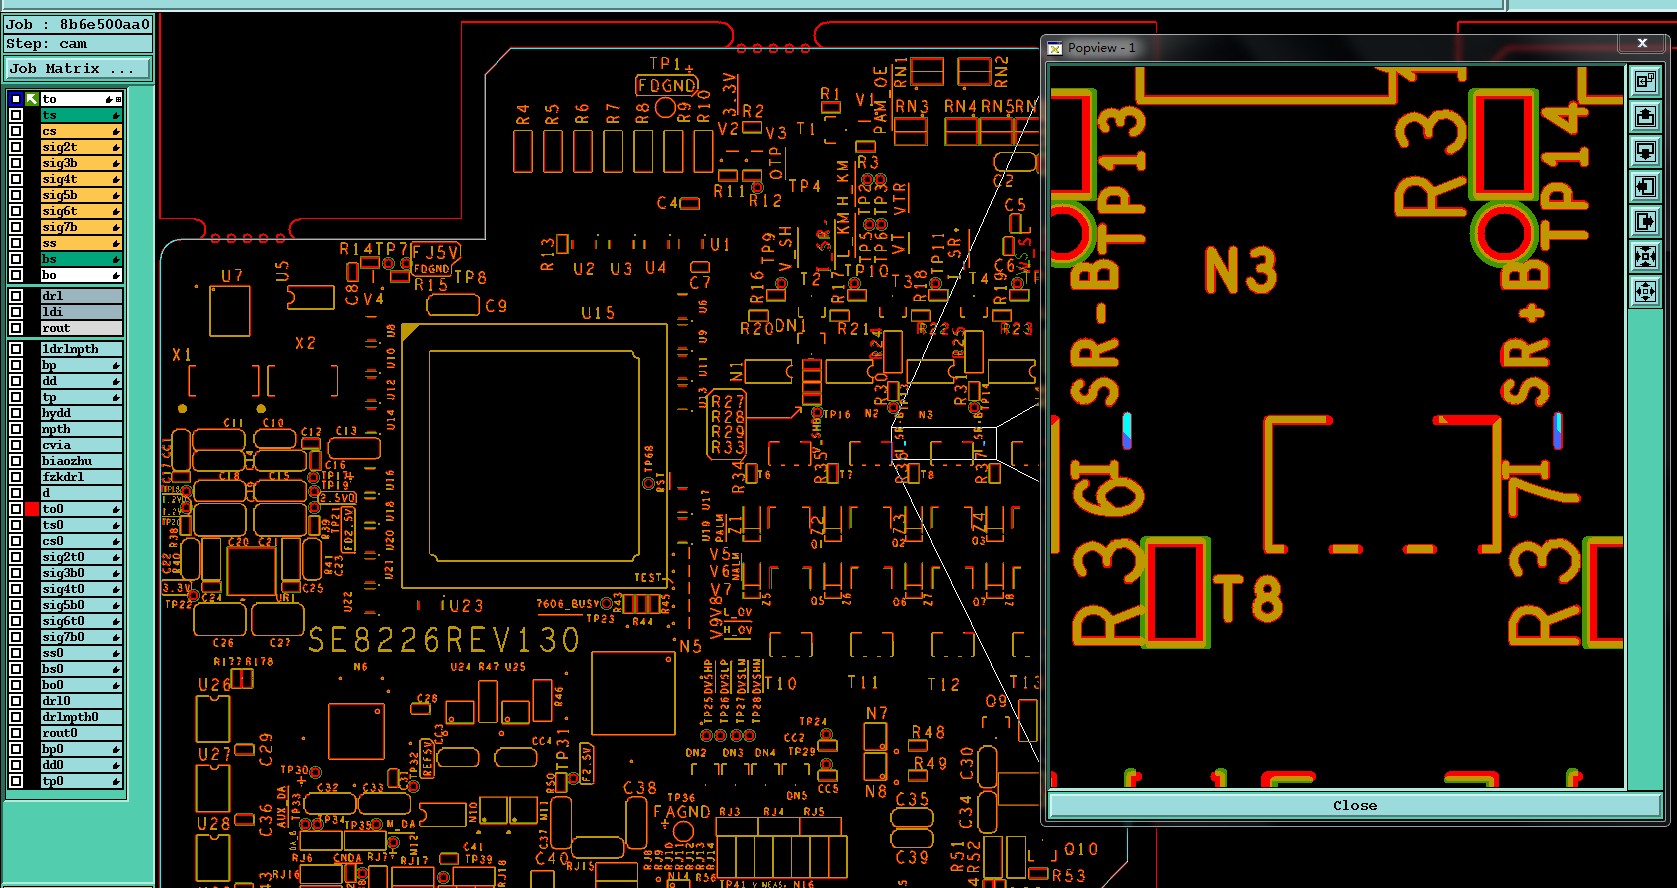Select the sig5b layer row
The width and height of the screenshot is (1677, 888).
pos(81,195)
